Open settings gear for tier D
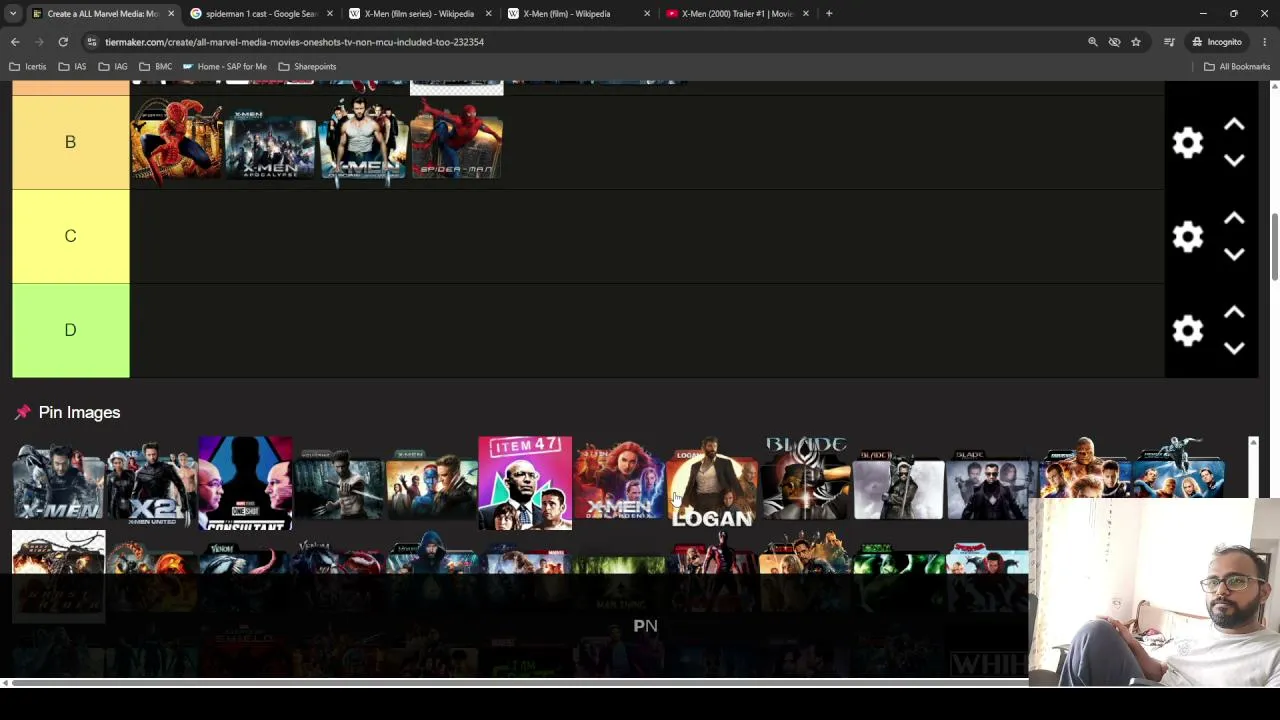This screenshot has width=1280, height=720. pyautogui.click(x=1187, y=331)
